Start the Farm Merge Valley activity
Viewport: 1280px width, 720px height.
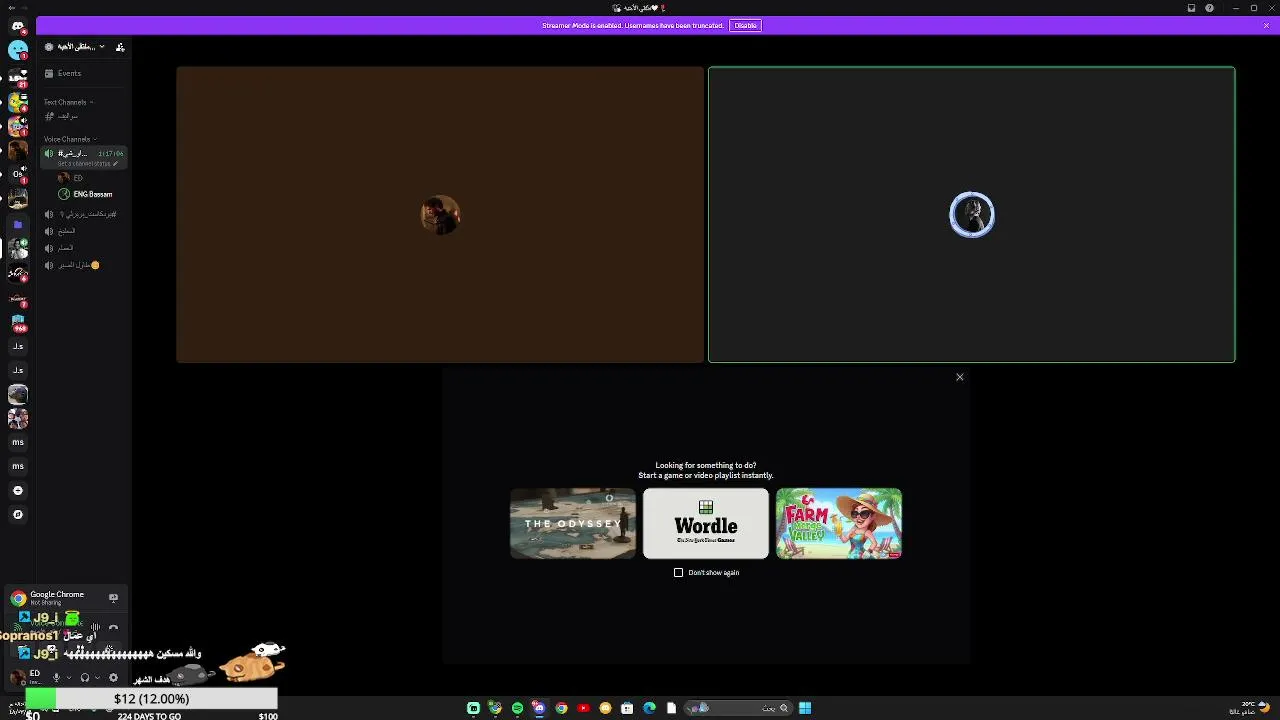pos(839,523)
